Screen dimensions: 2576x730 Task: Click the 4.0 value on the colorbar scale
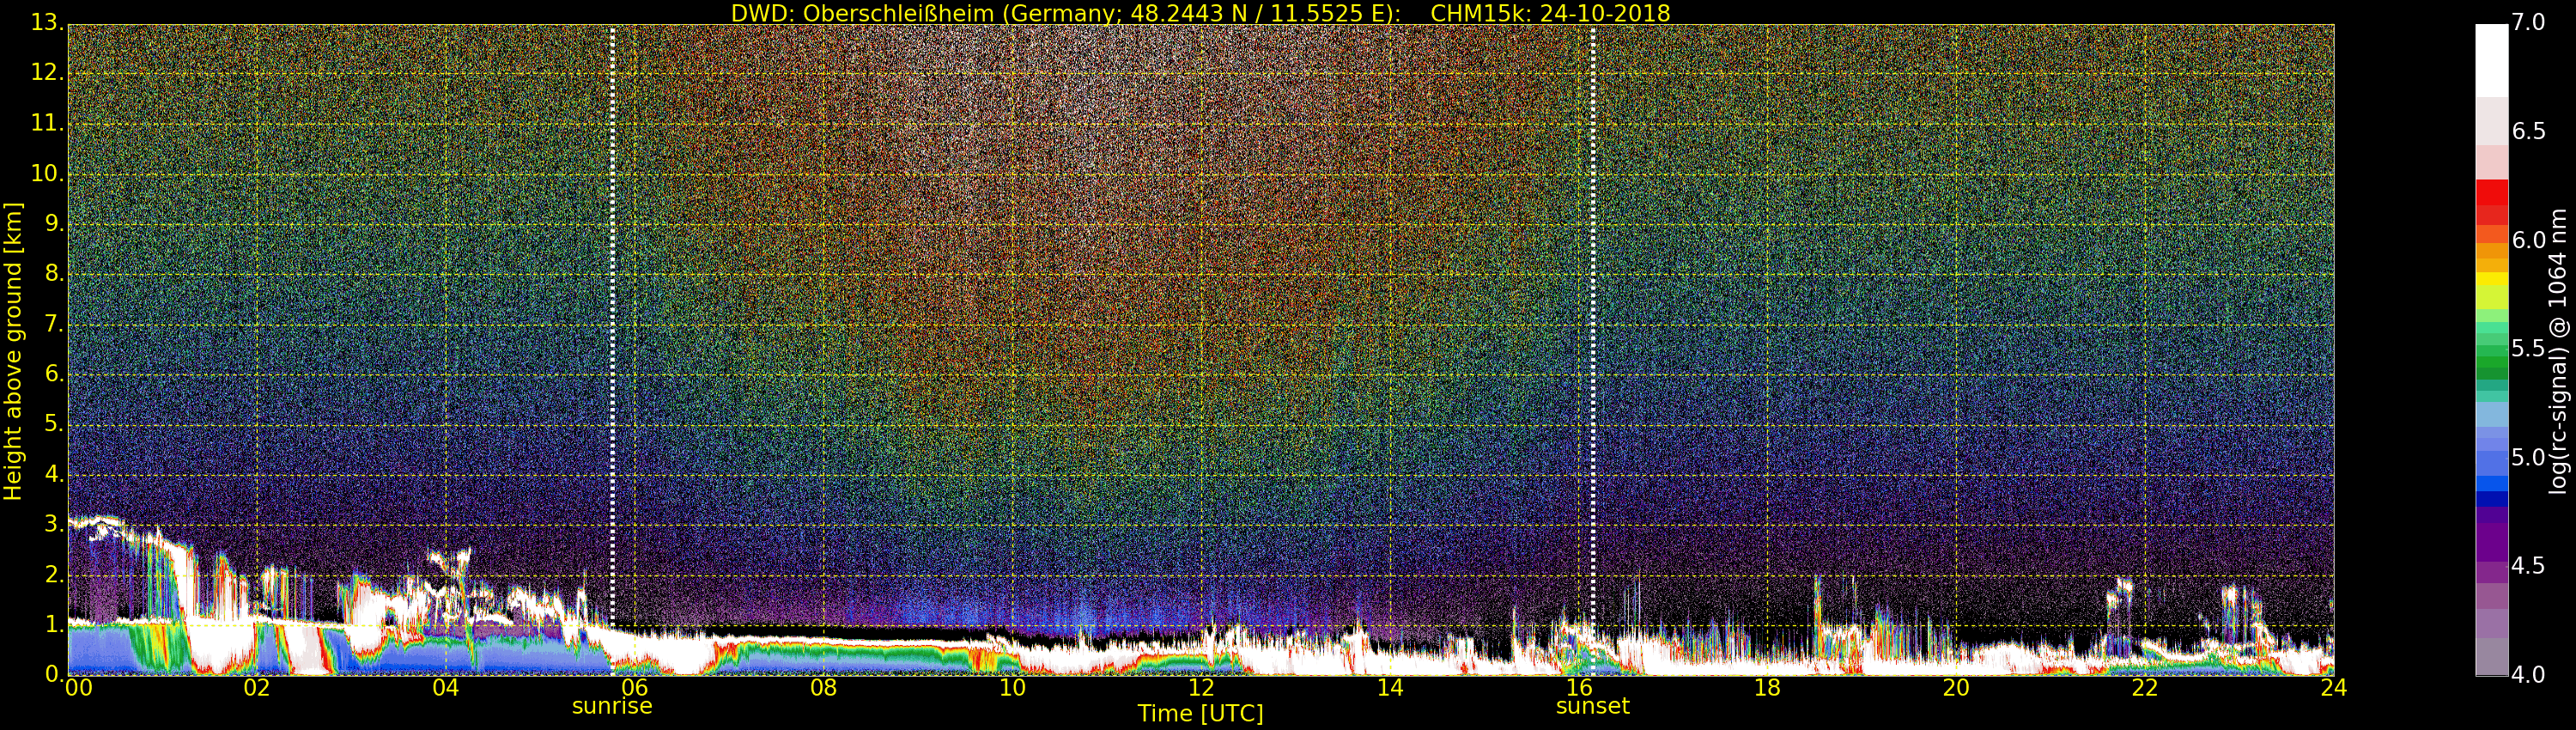2528,675
